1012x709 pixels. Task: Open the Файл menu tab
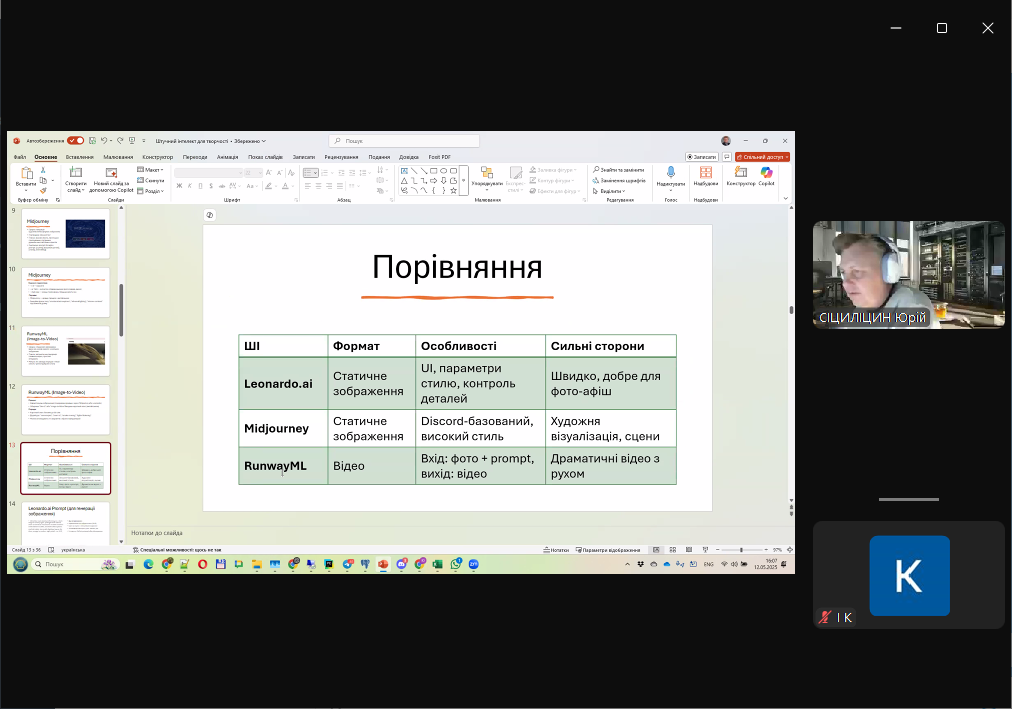coord(20,157)
